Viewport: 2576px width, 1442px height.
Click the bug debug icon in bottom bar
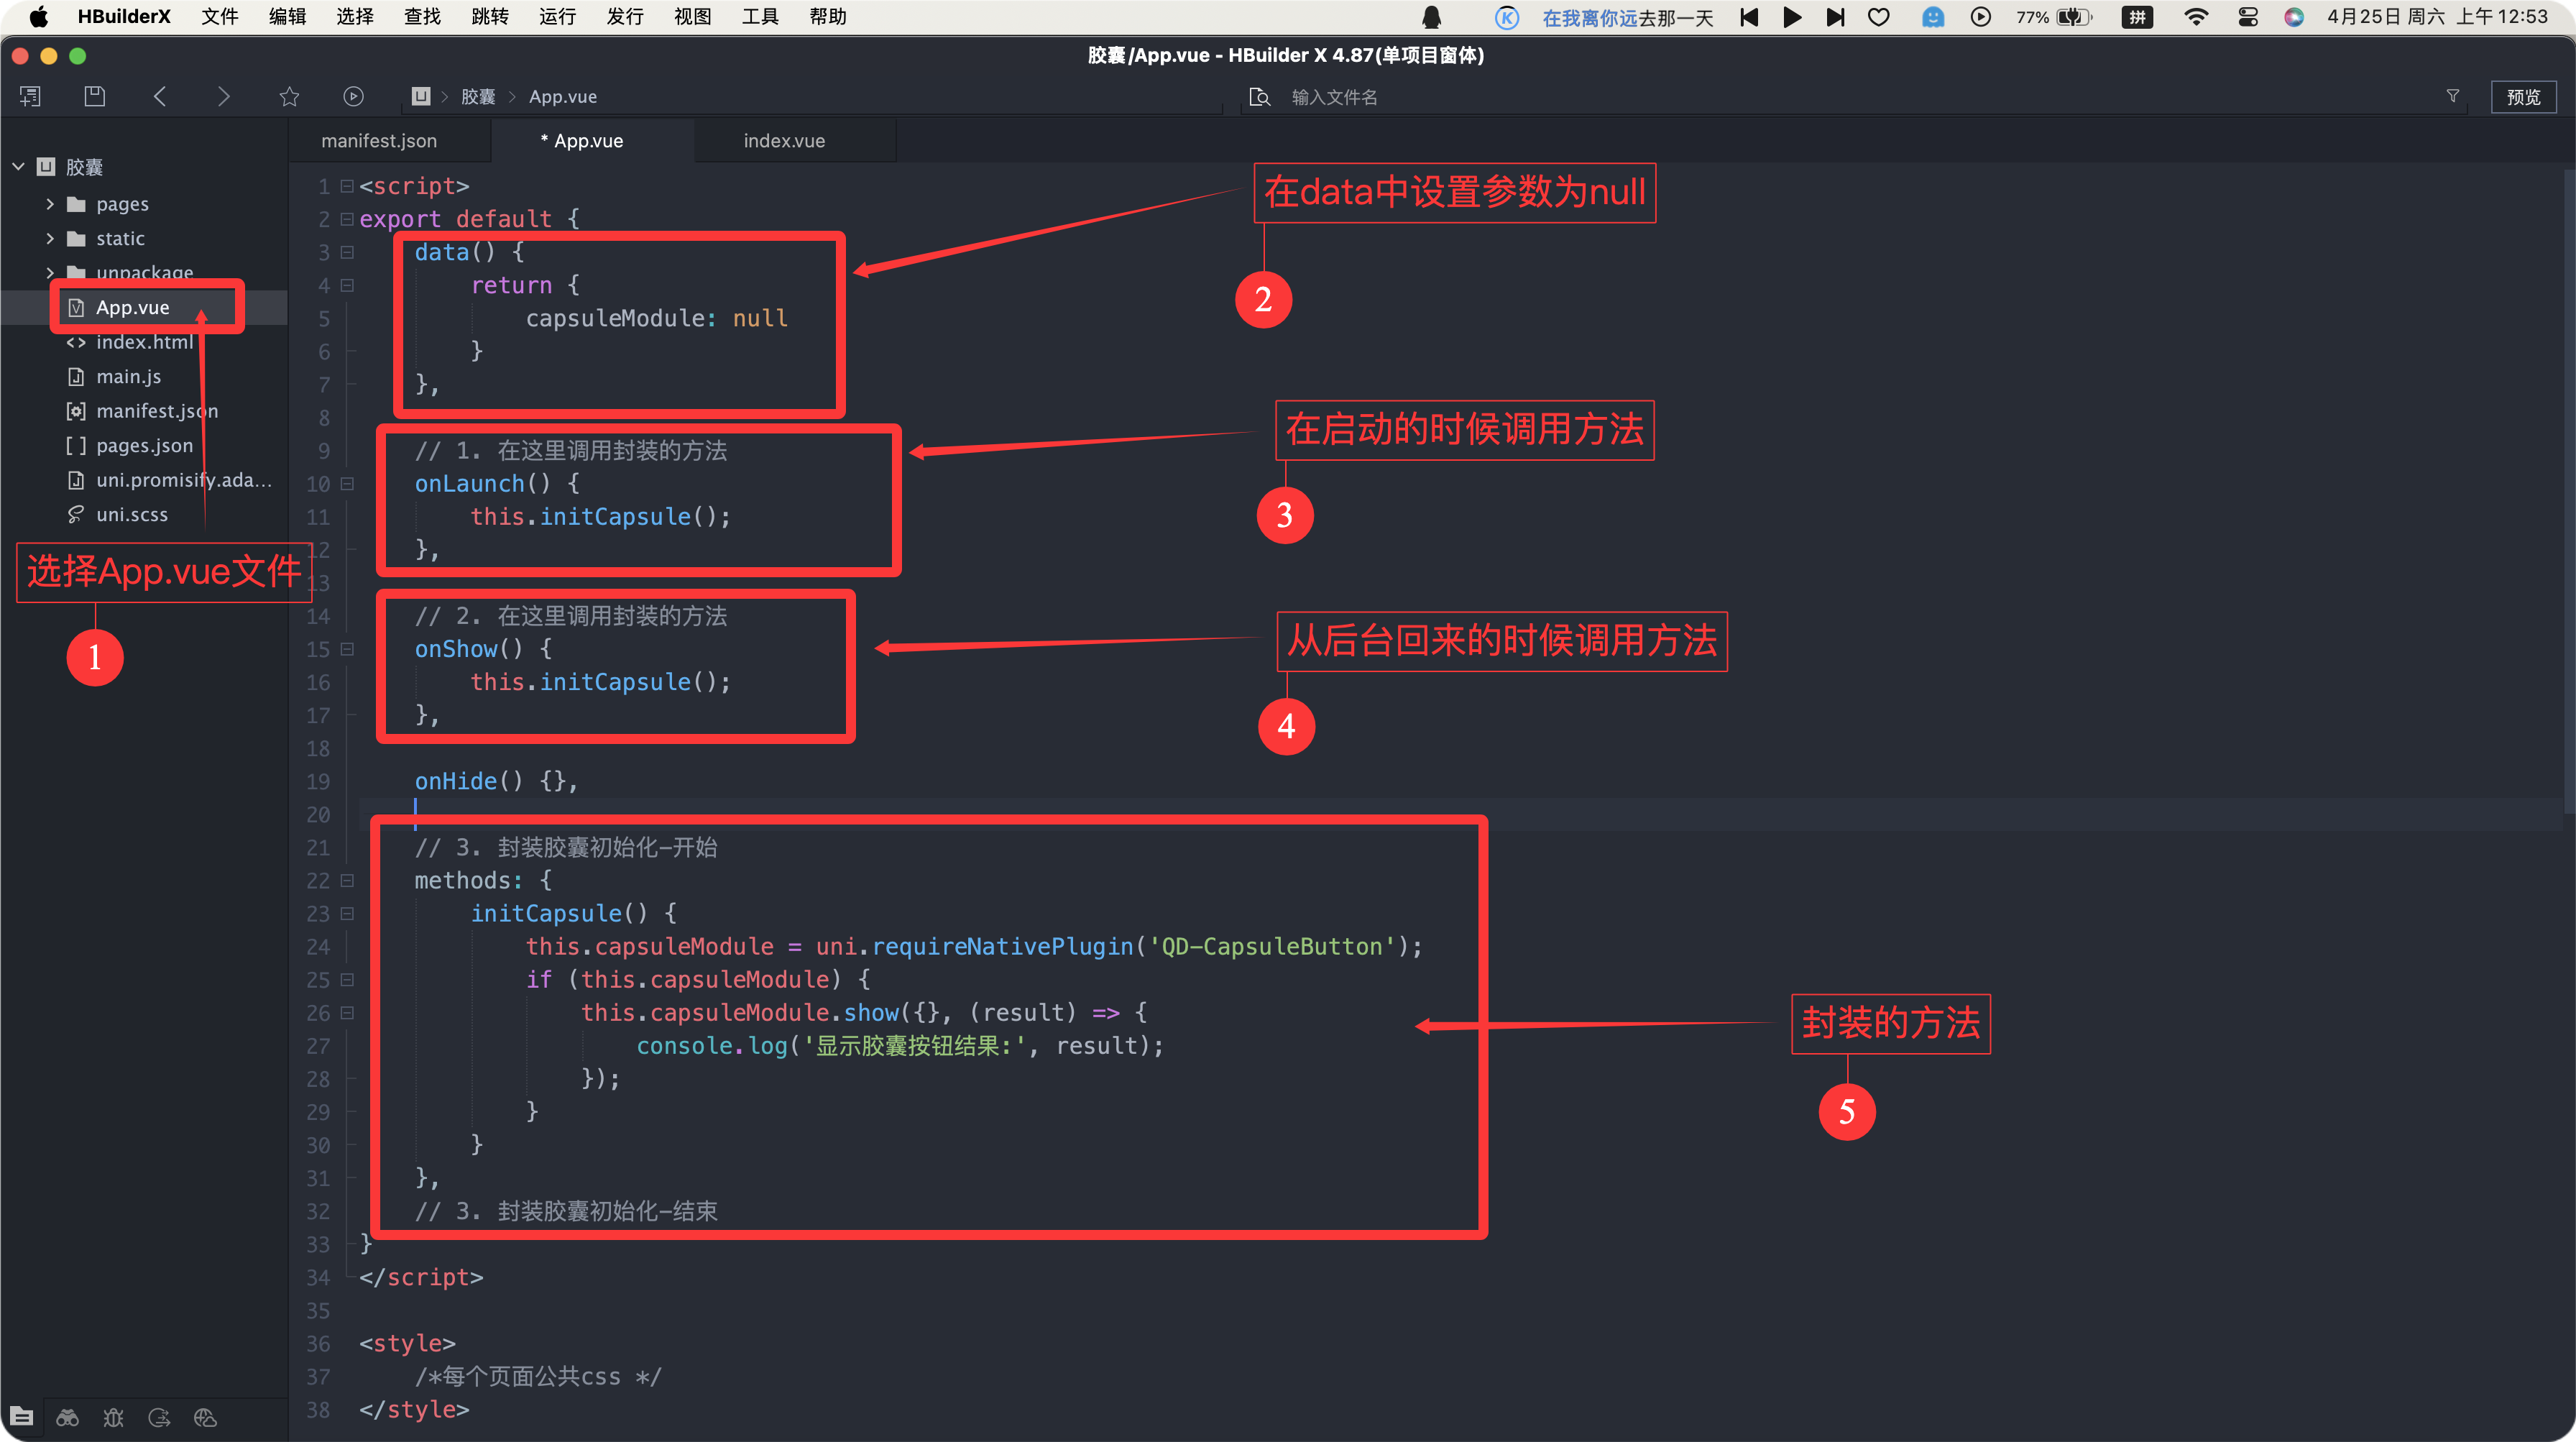click(x=113, y=1417)
